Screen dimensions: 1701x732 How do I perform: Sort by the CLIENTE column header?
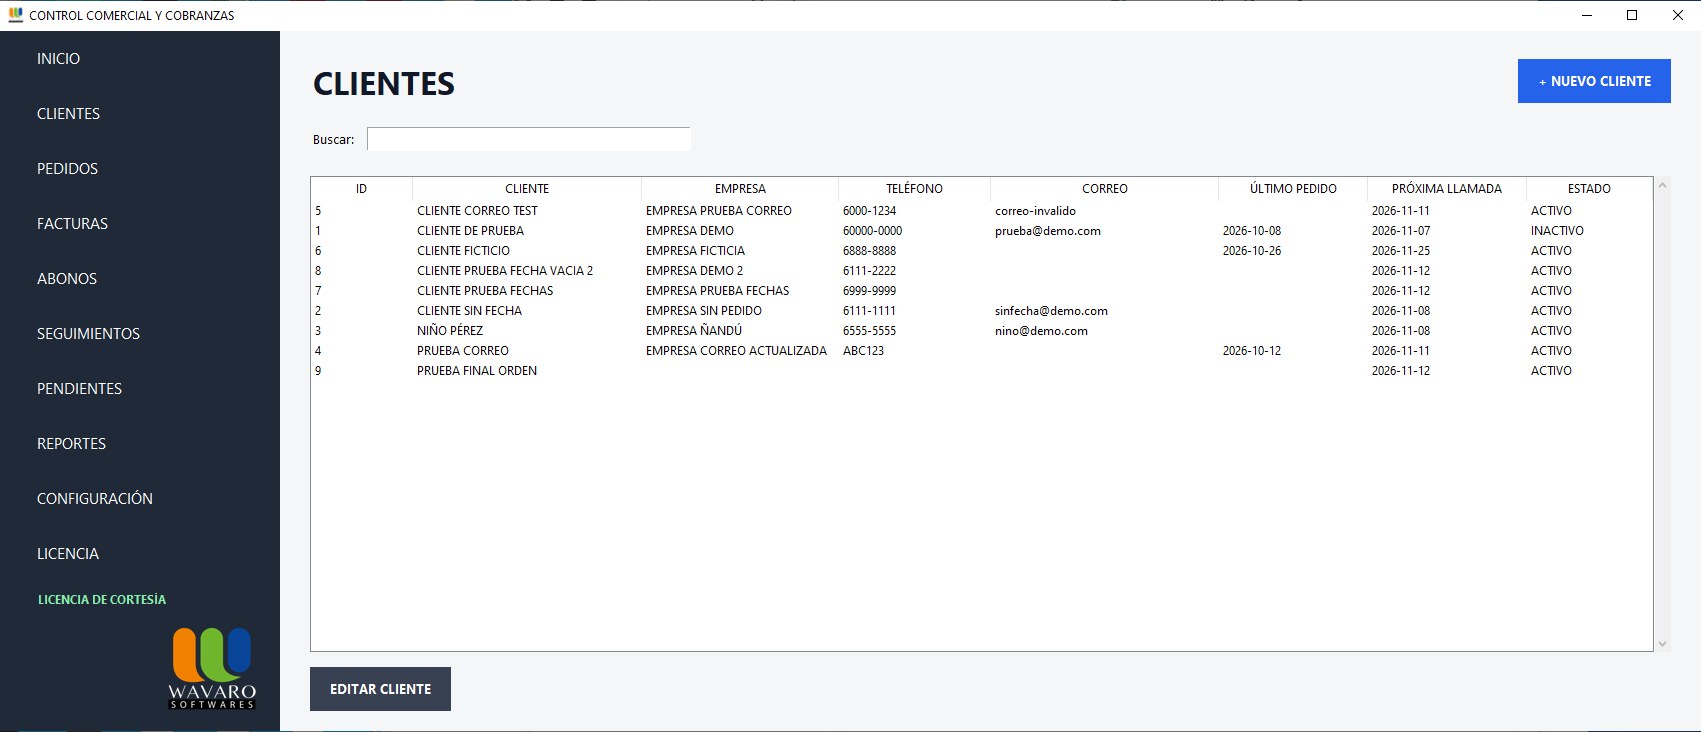(x=527, y=189)
